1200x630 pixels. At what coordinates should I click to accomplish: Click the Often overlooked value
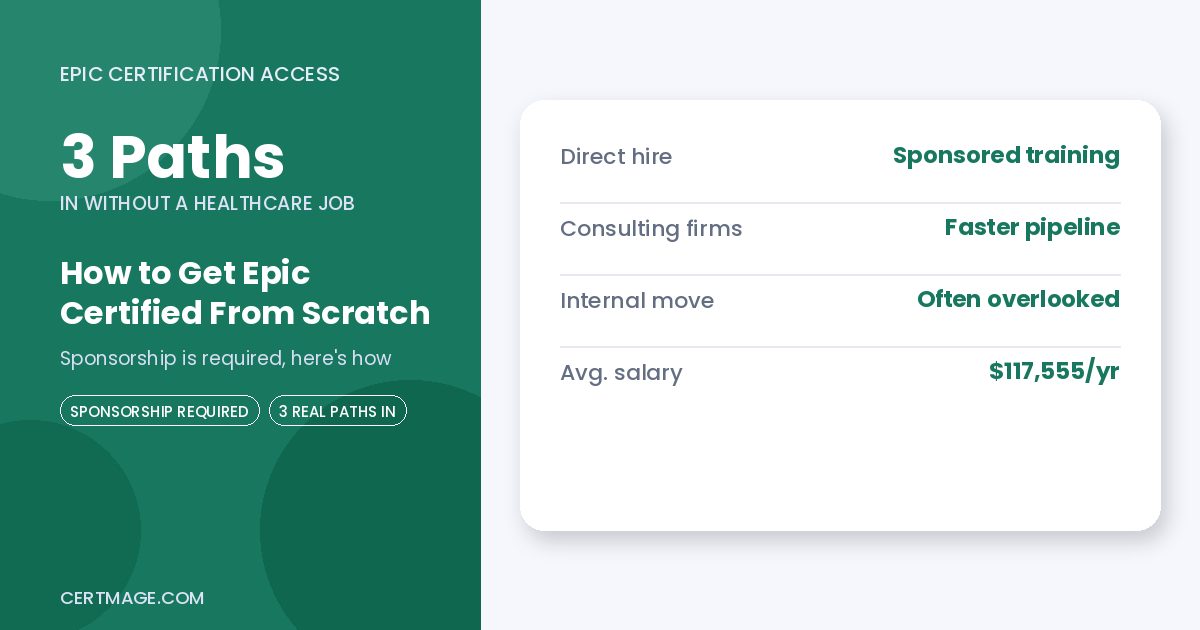1018,299
